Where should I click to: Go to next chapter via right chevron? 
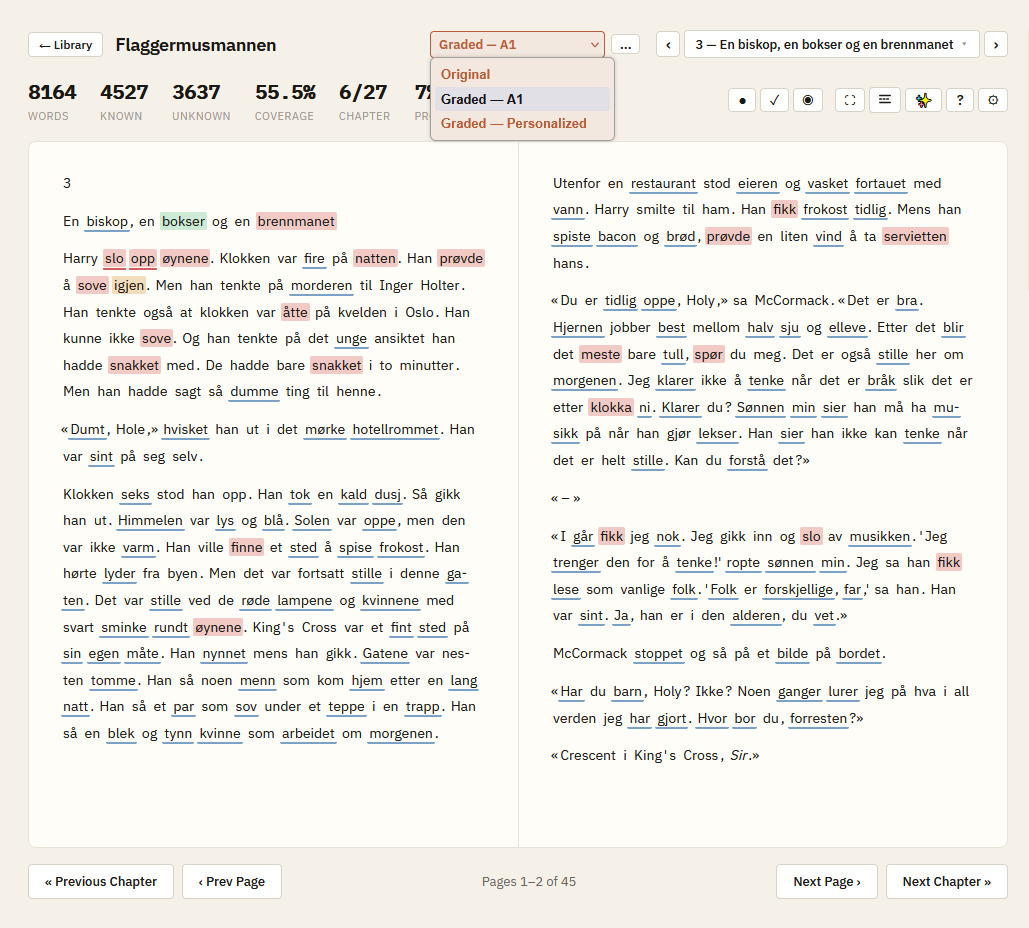pos(996,45)
